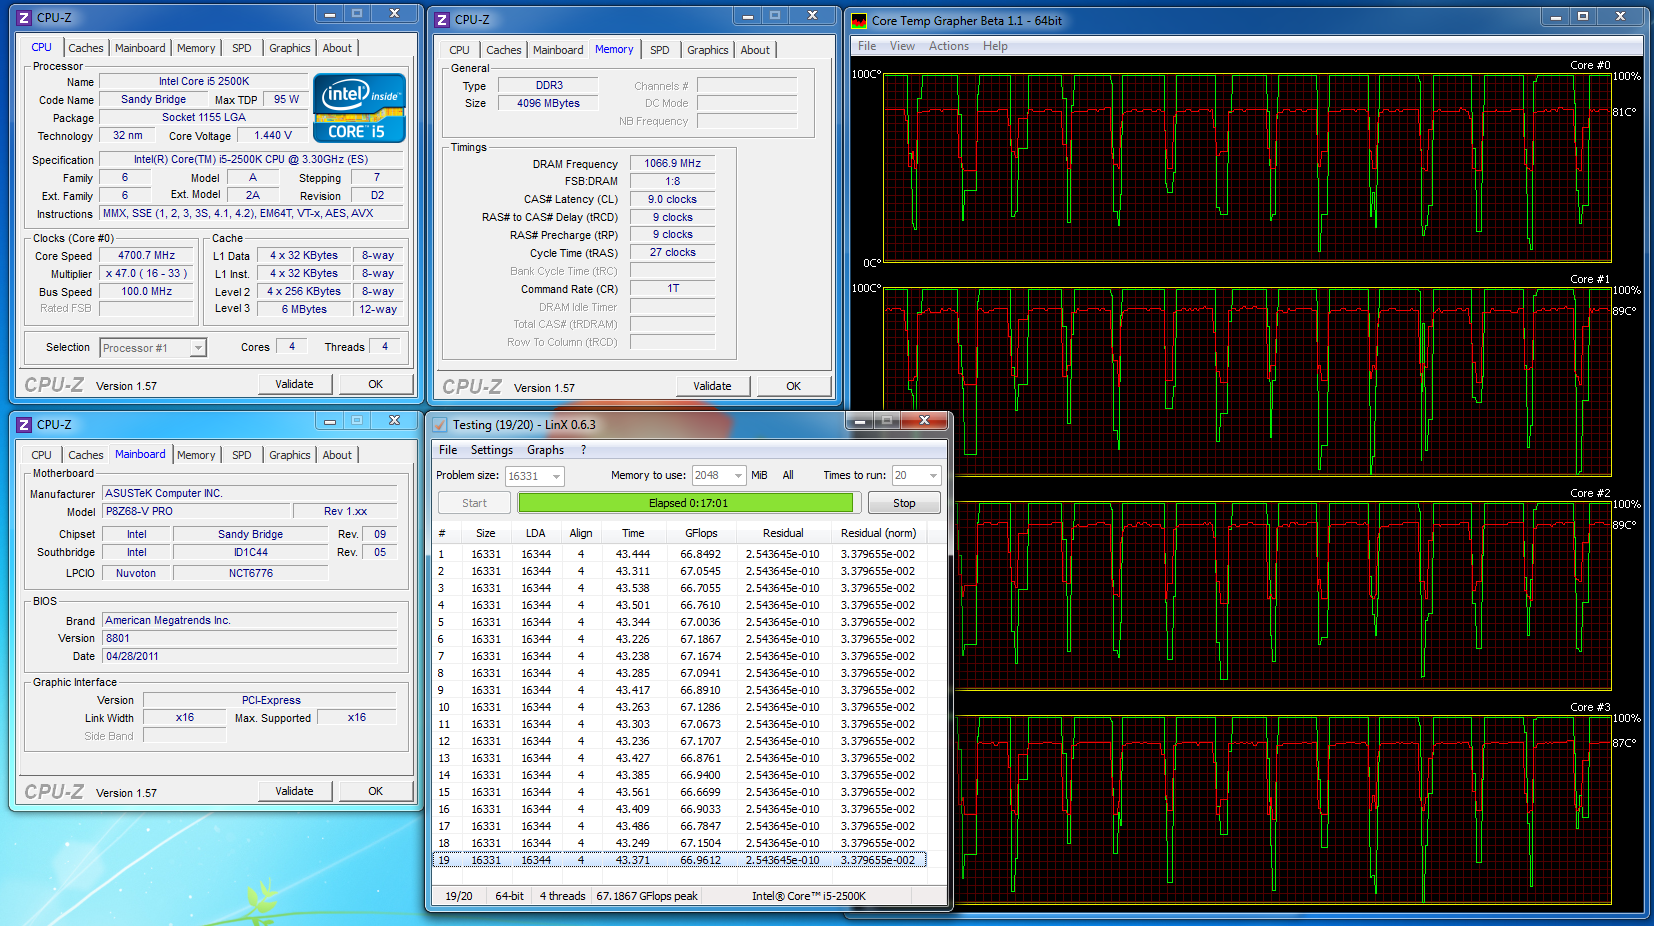Select Graphics tab in CPU-Z Memory window

pyautogui.click(x=708, y=50)
